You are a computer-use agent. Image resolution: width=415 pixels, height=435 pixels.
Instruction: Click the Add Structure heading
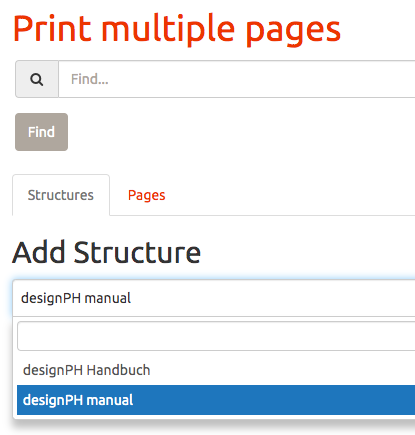point(106,252)
